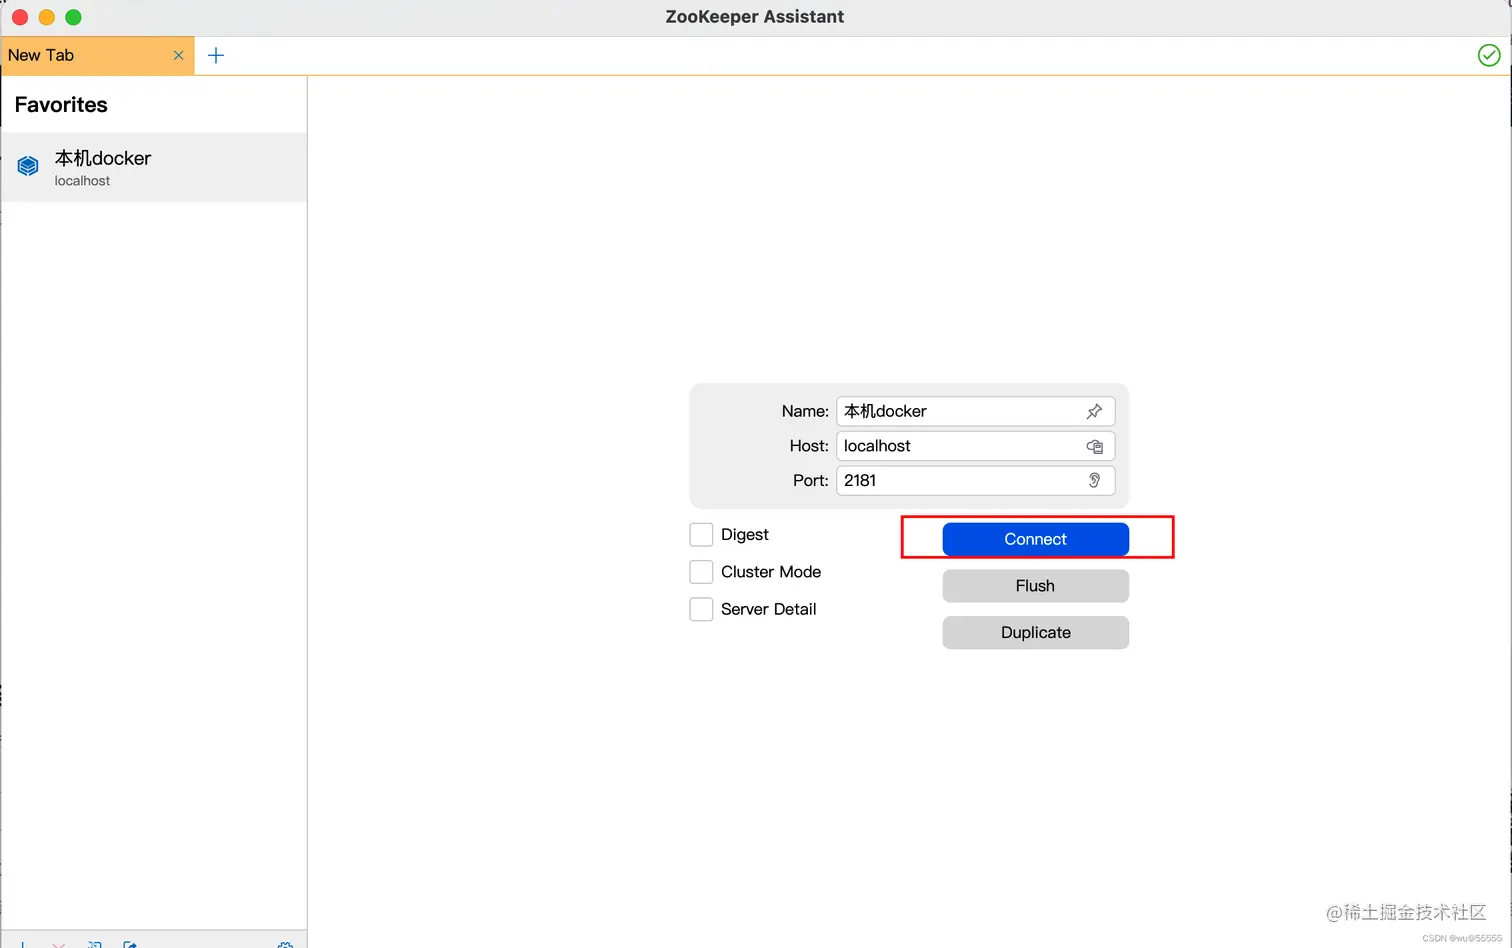
Task: Delete favorite using the red X icon
Action: tap(57, 945)
